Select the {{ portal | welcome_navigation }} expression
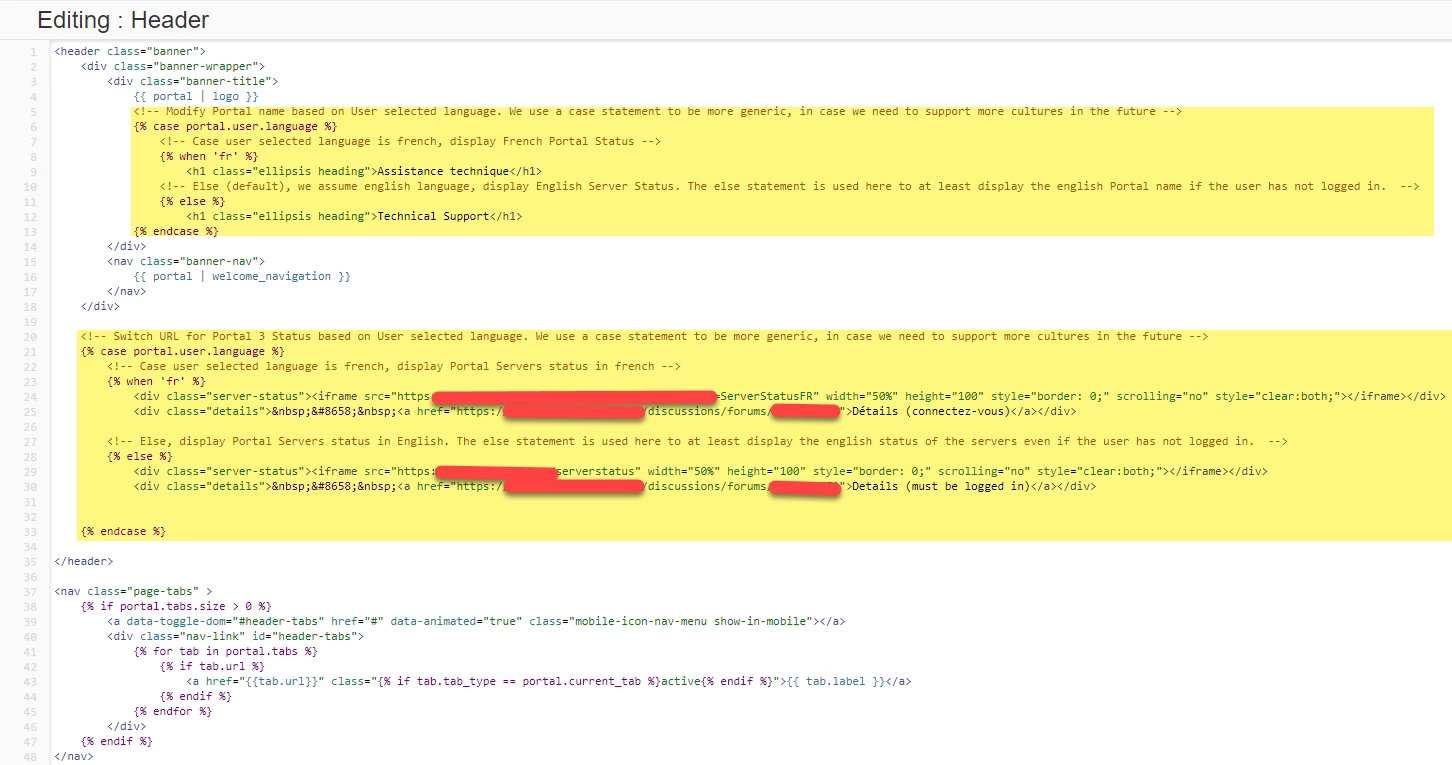 point(242,276)
